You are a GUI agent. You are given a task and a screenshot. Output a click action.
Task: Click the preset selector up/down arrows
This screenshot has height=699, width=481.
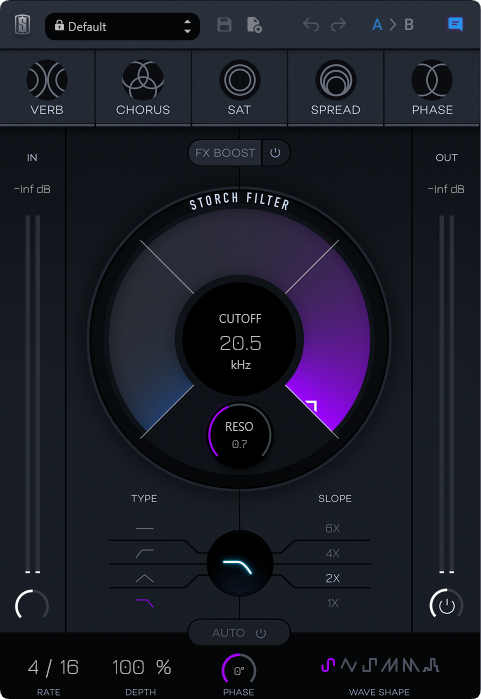[187, 26]
